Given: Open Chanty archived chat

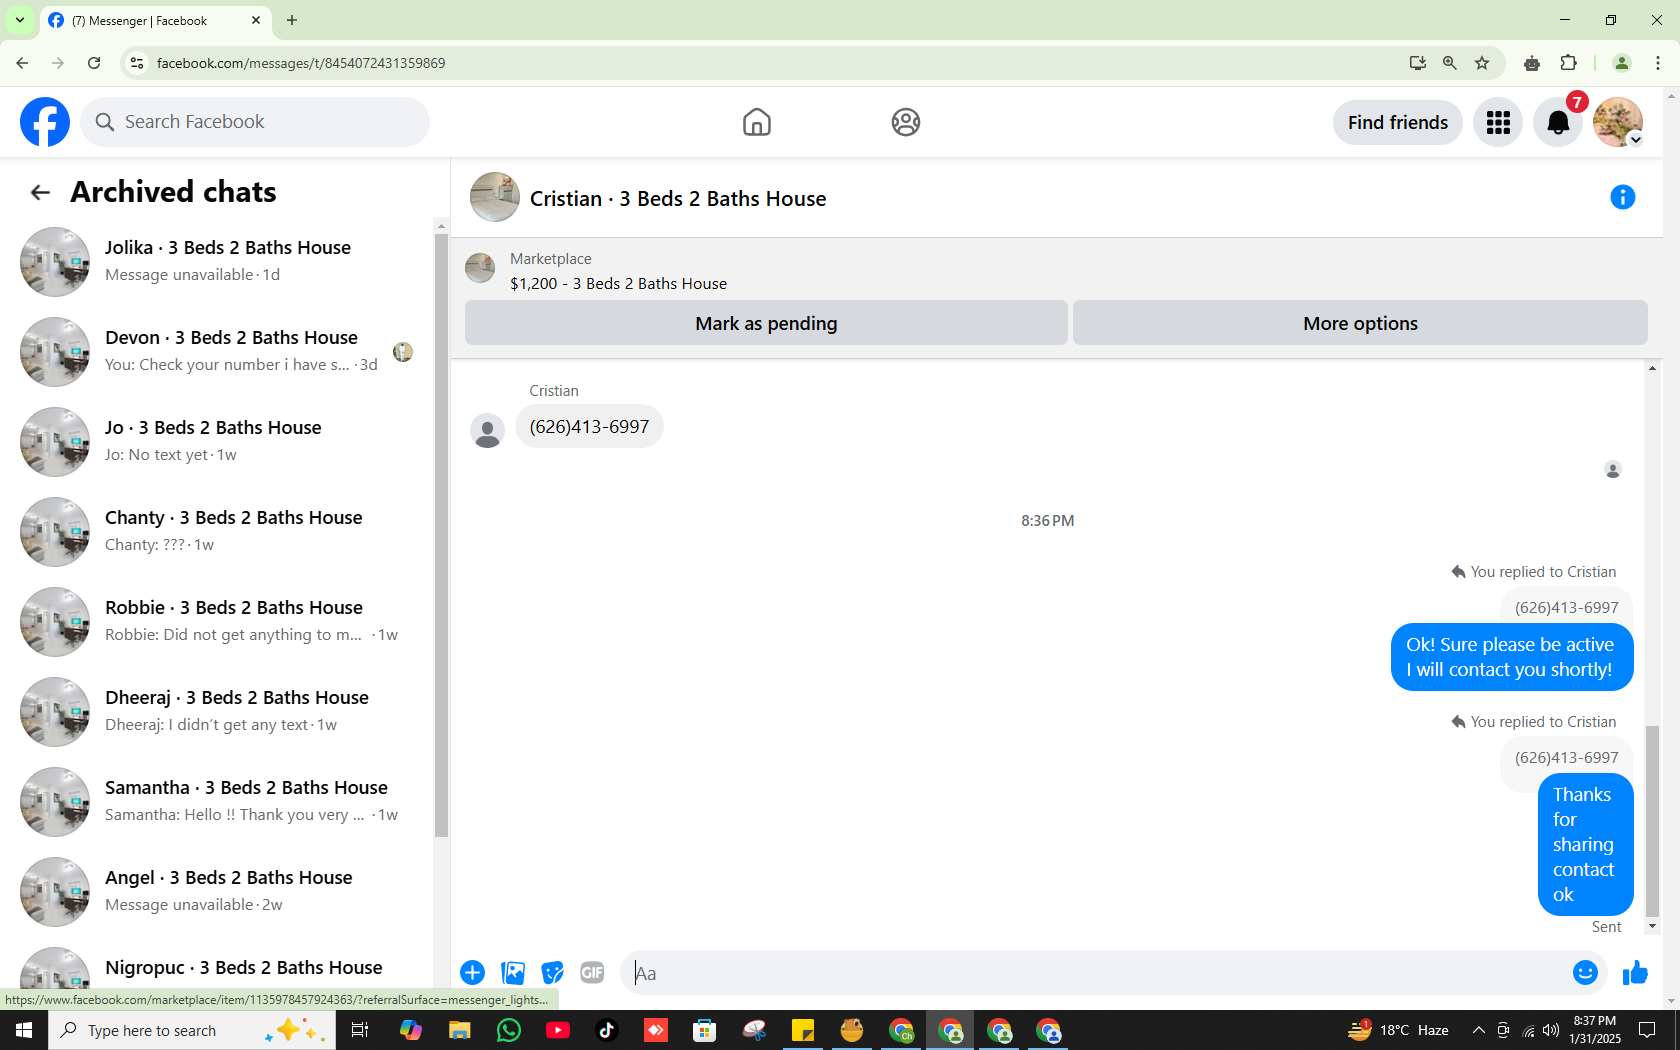Looking at the screenshot, I should pos(218,532).
